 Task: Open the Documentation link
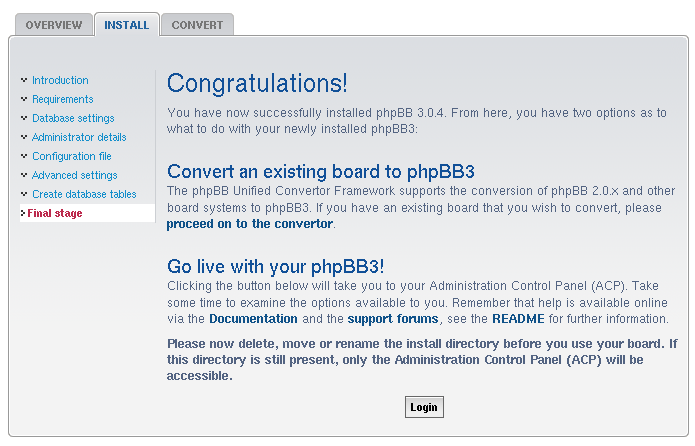253,319
